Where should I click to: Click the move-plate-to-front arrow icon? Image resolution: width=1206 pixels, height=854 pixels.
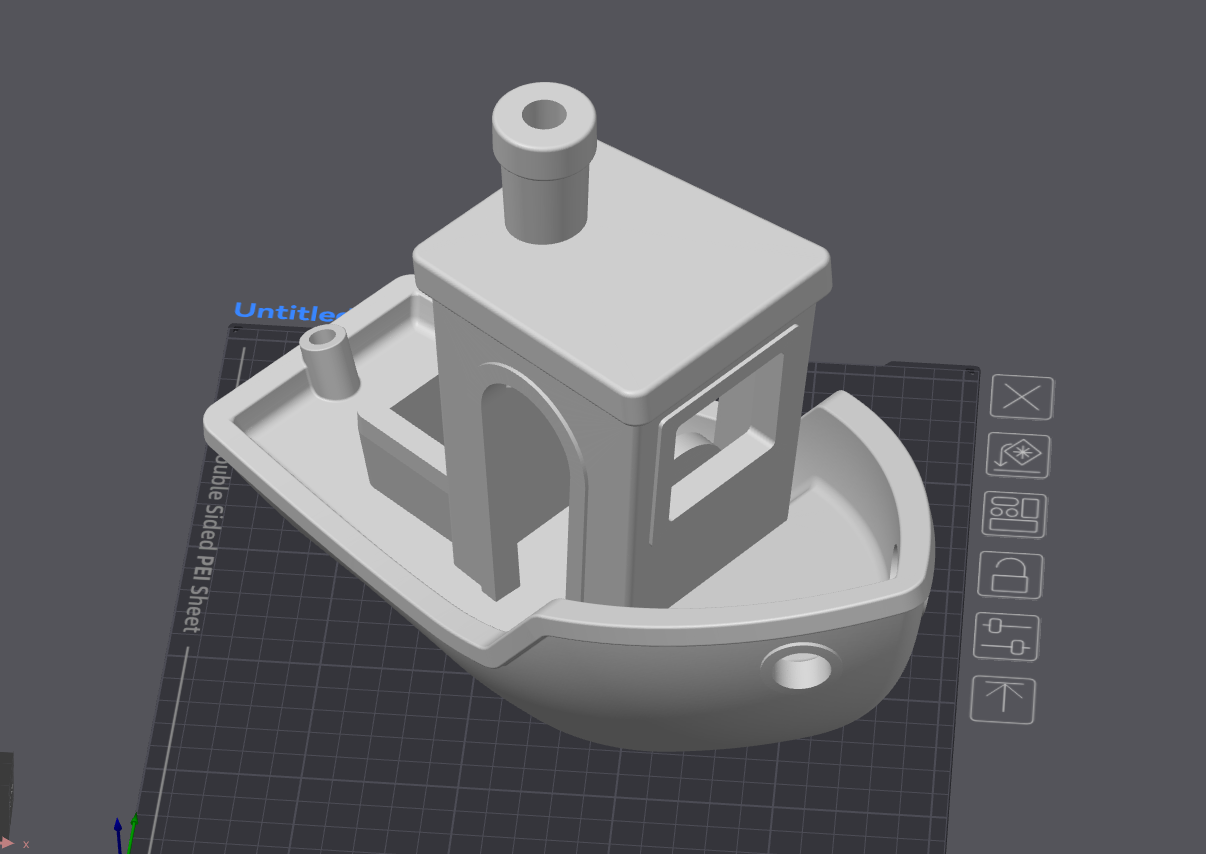click(x=1003, y=700)
